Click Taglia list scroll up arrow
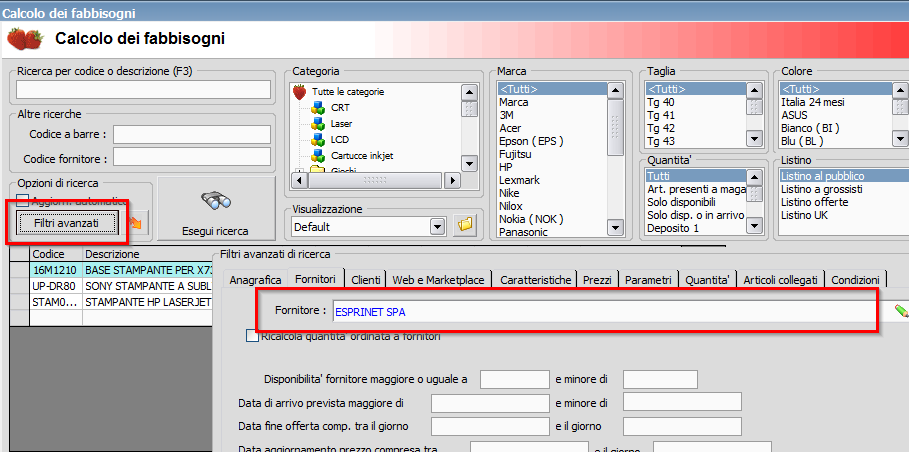Viewport: 909px width, 452px height. [x=754, y=90]
